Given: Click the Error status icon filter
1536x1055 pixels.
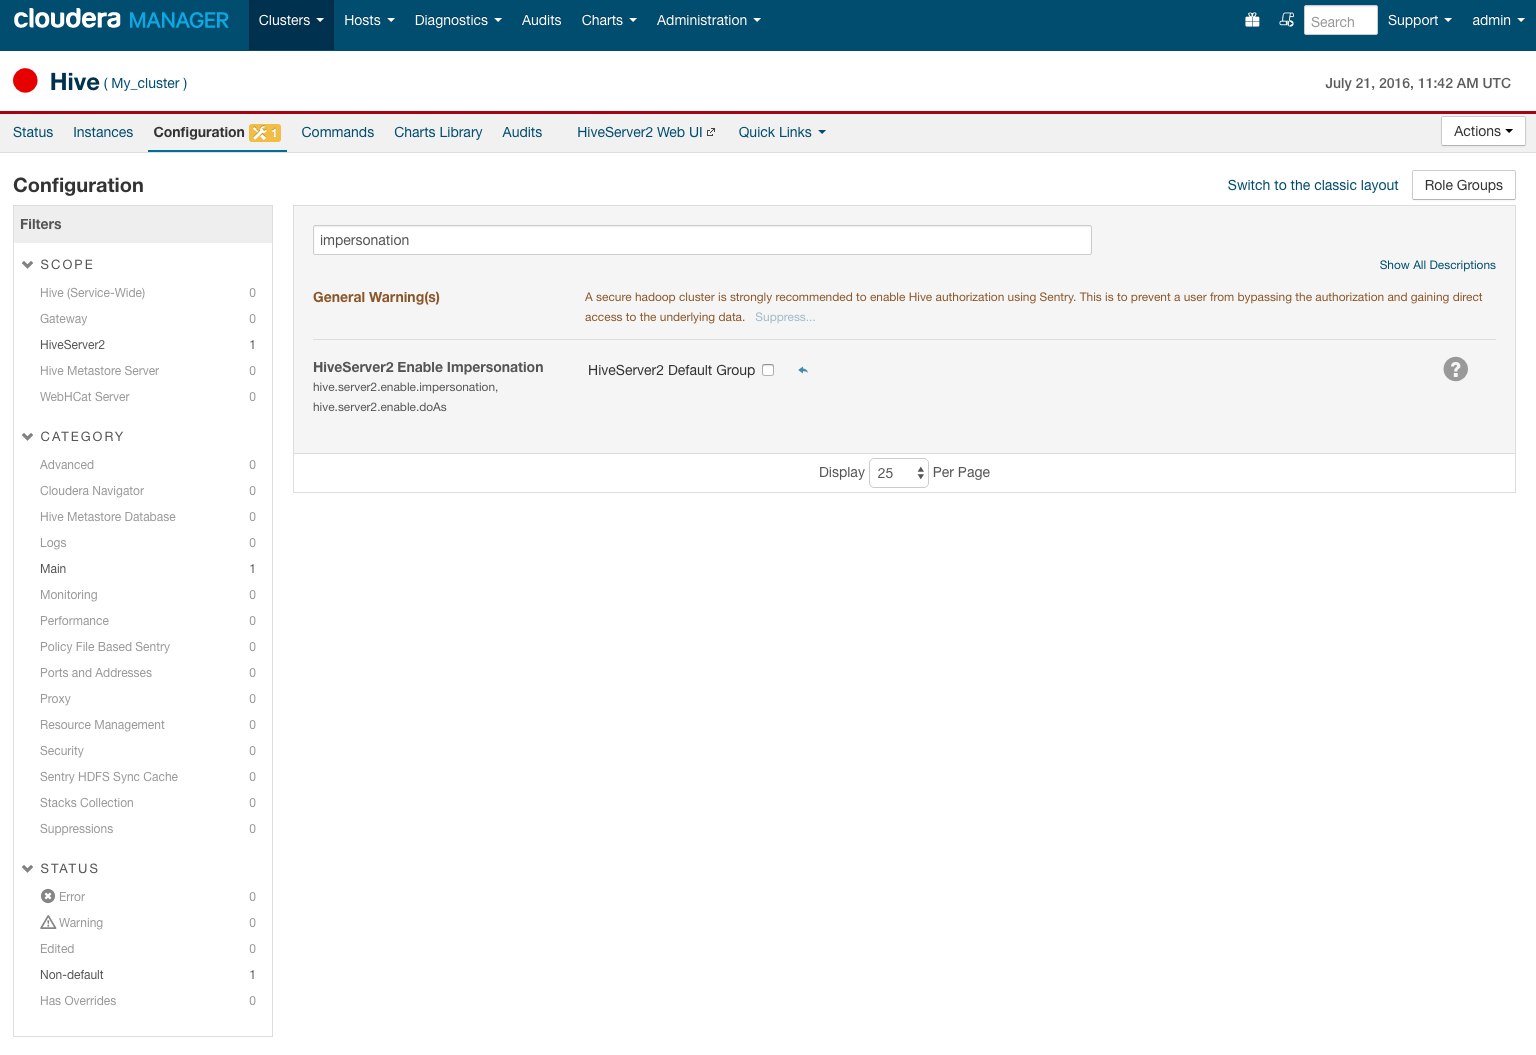Looking at the screenshot, I should 47,896.
